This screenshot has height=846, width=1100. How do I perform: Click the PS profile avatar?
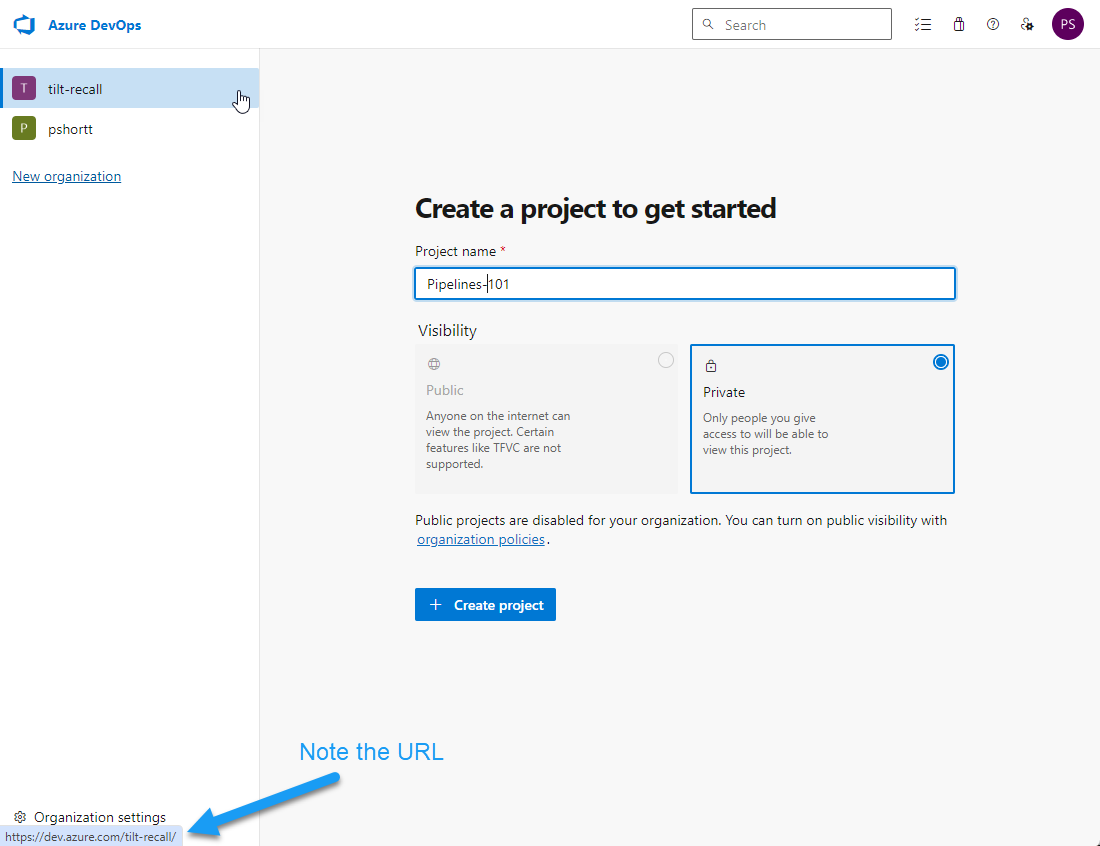click(x=1067, y=23)
